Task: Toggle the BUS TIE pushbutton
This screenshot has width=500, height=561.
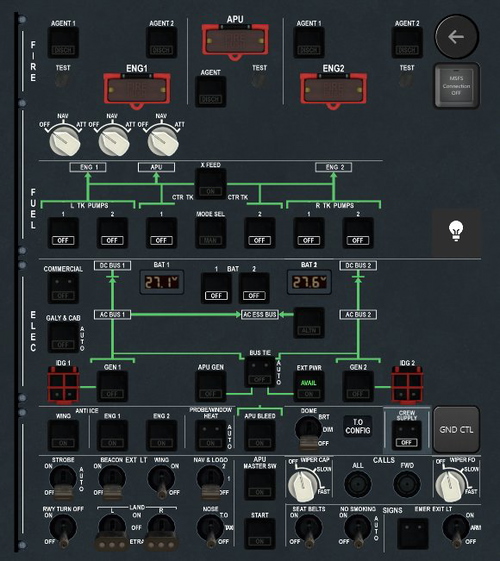Action: tap(260, 372)
